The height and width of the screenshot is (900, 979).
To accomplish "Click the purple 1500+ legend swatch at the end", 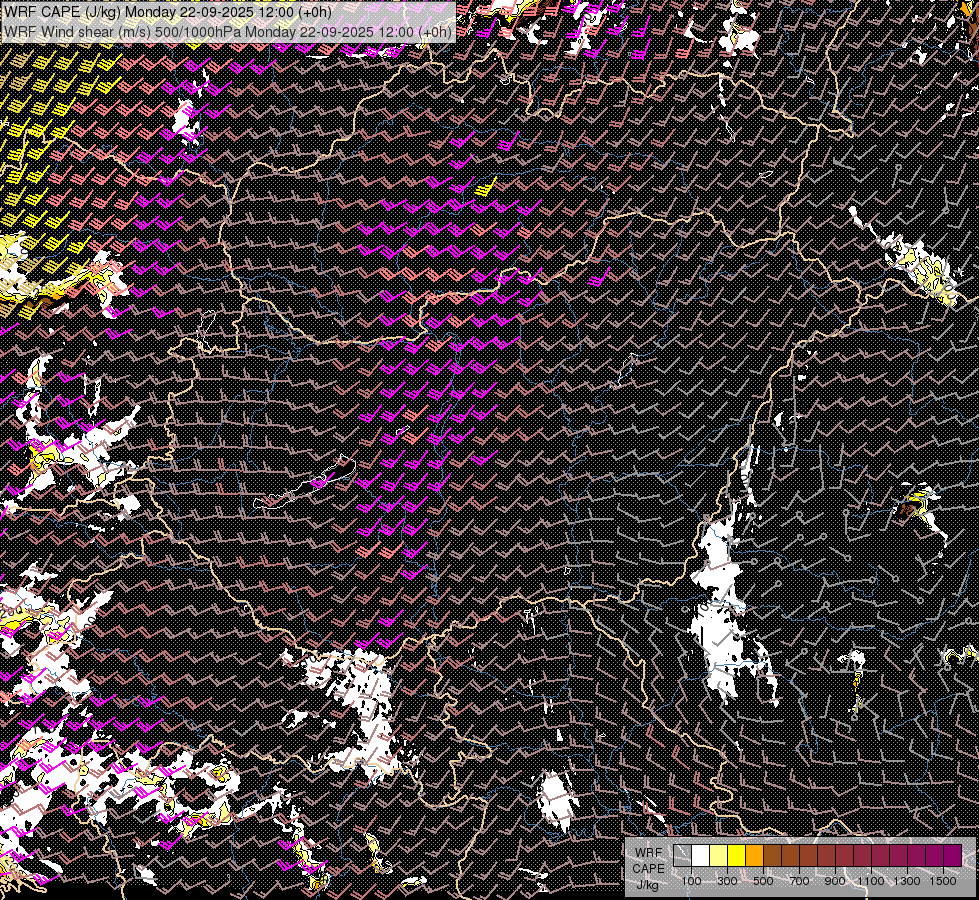I will click(x=952, y=856).
